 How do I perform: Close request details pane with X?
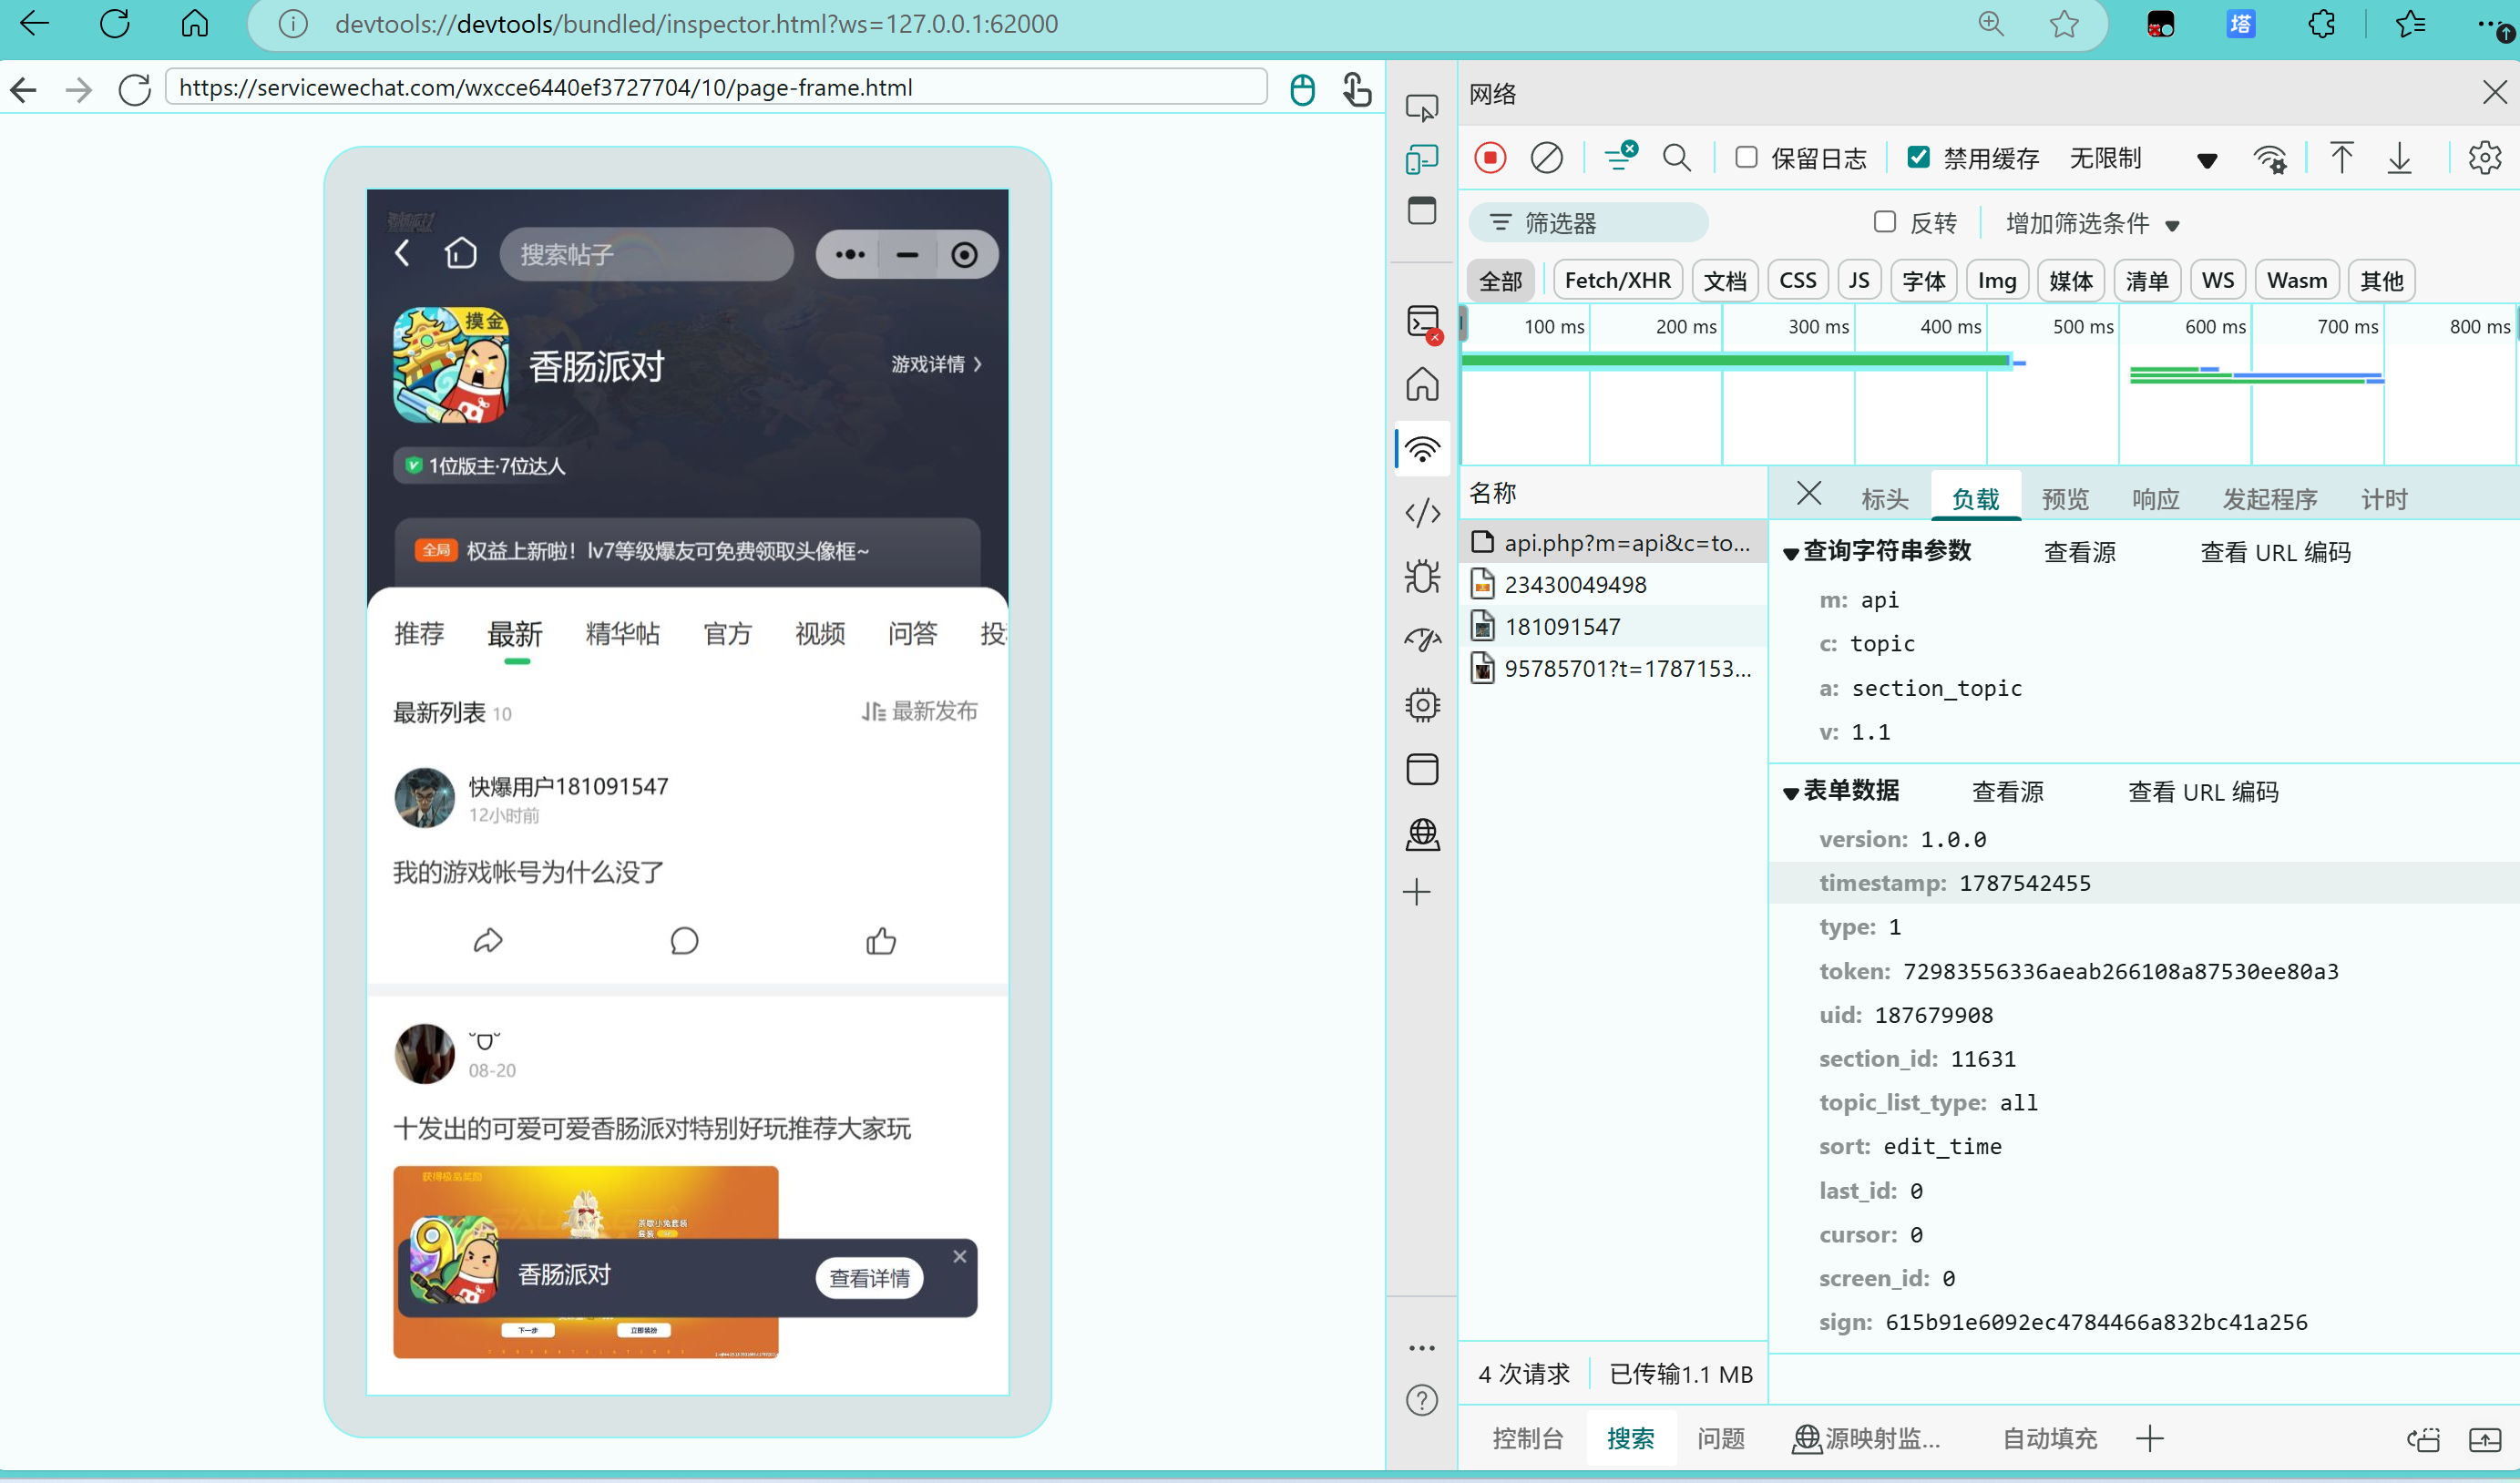[x=1808, y=493]
